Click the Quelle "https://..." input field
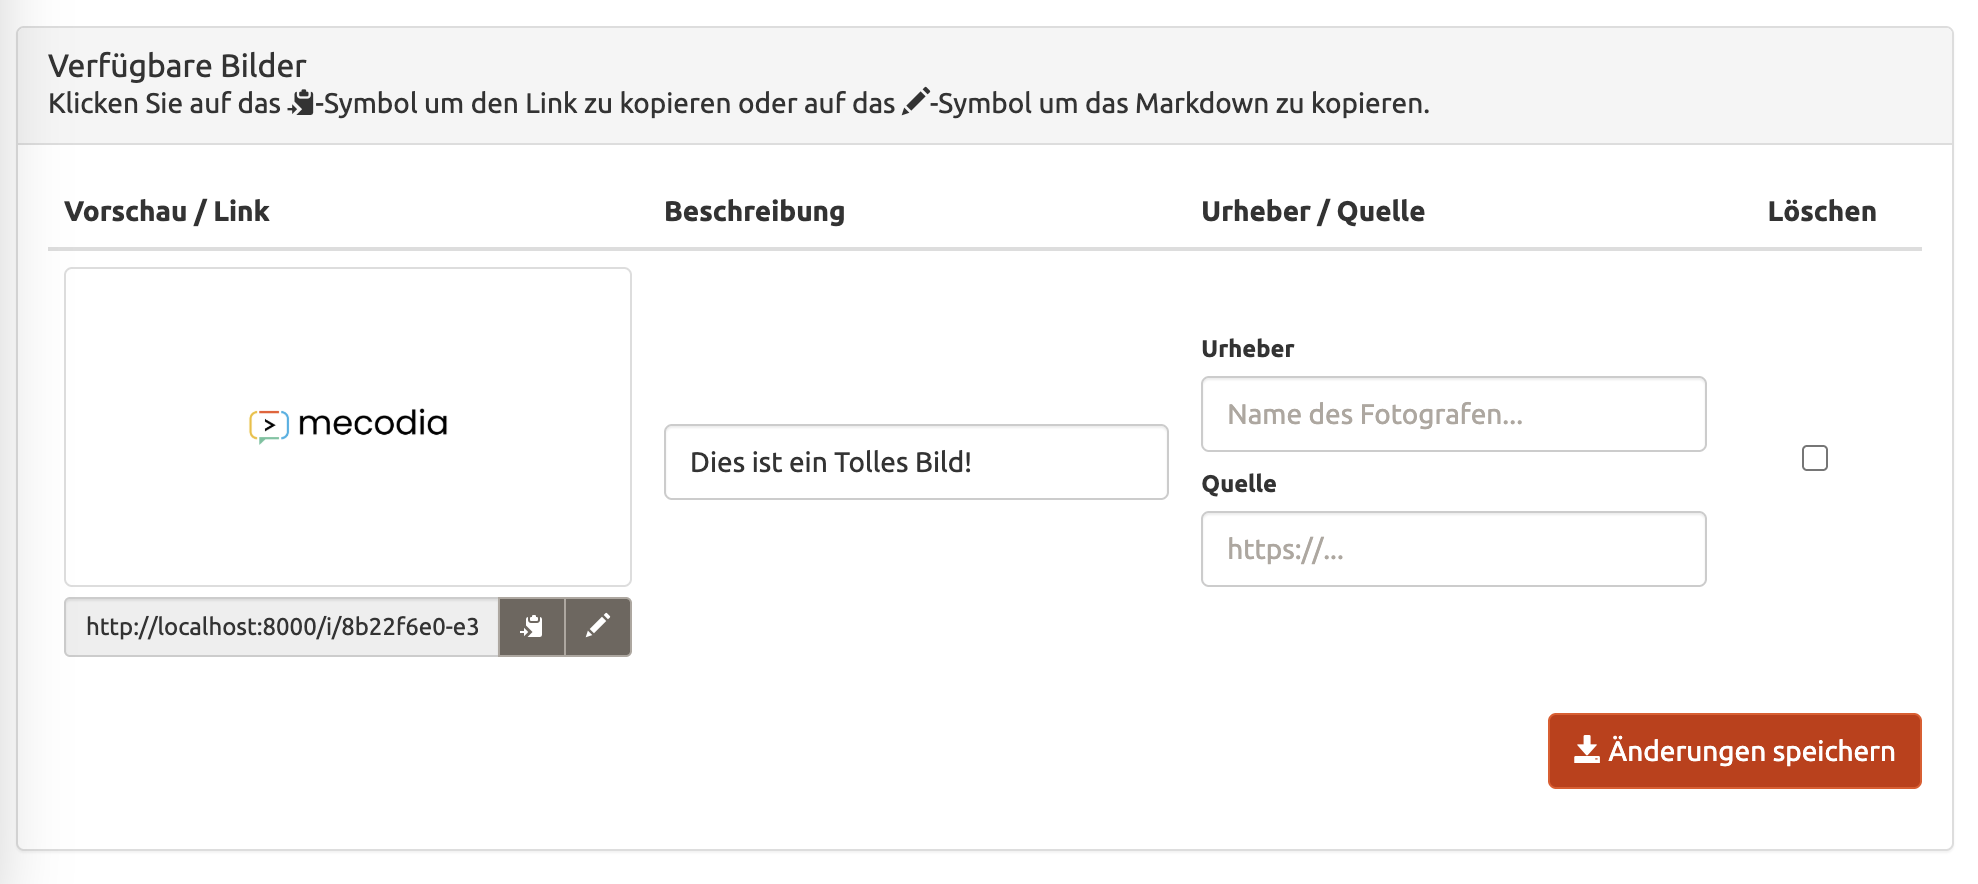This screenshot has height=884, width=1978. pyautogui.click(x=1452, y=549)
